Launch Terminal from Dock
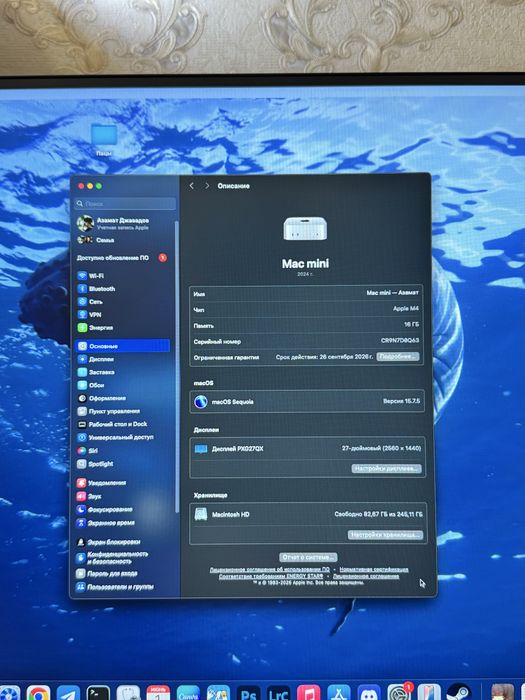 pos(98,693)
